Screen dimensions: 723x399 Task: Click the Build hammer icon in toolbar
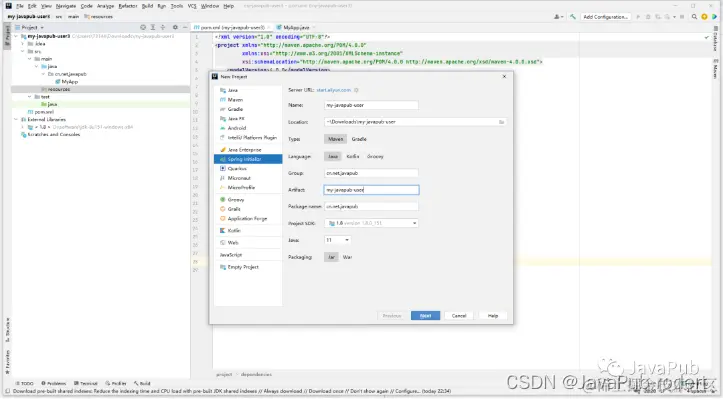pyautogui.click(x=573, y=17)
